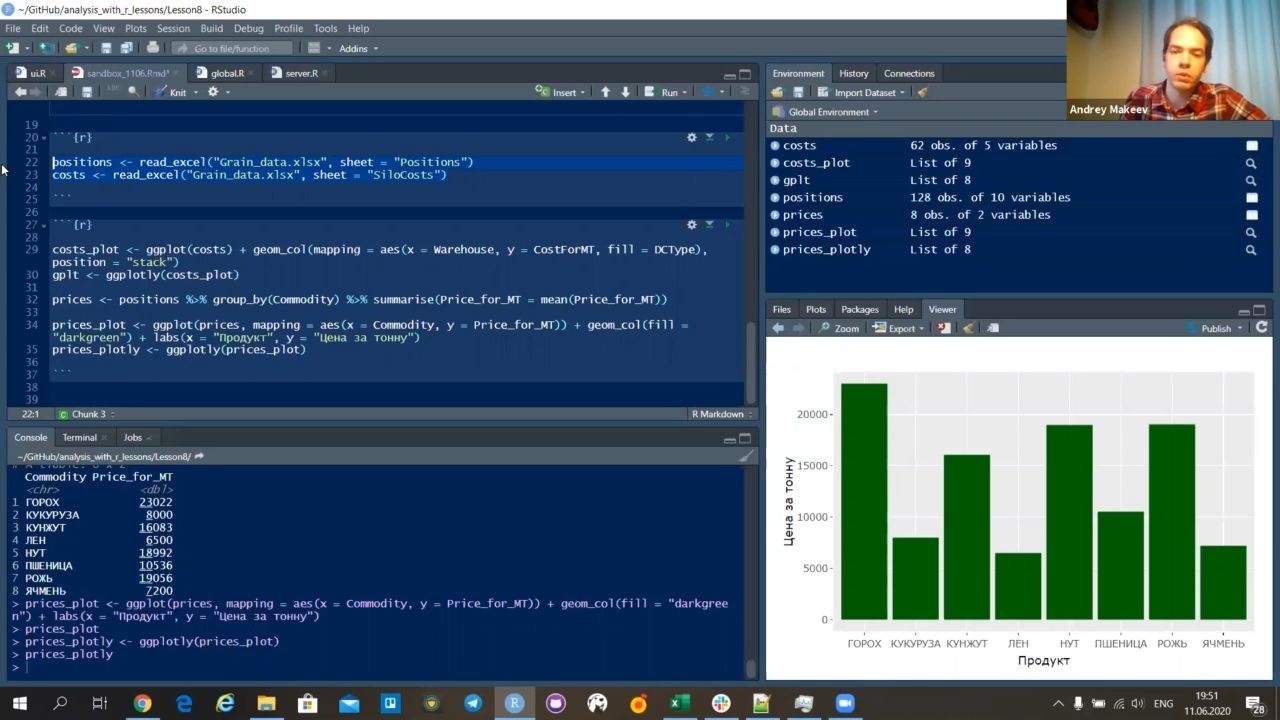Open R Markdown file type selector
The width and height of the screenshot is (1280, 720).
pos(721,414)
